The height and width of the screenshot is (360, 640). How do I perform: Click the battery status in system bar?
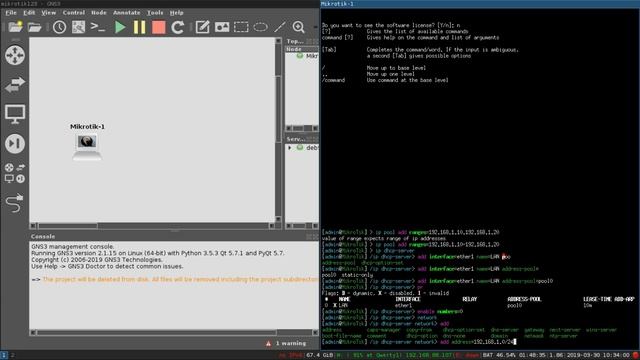click(x=500, y=356)
